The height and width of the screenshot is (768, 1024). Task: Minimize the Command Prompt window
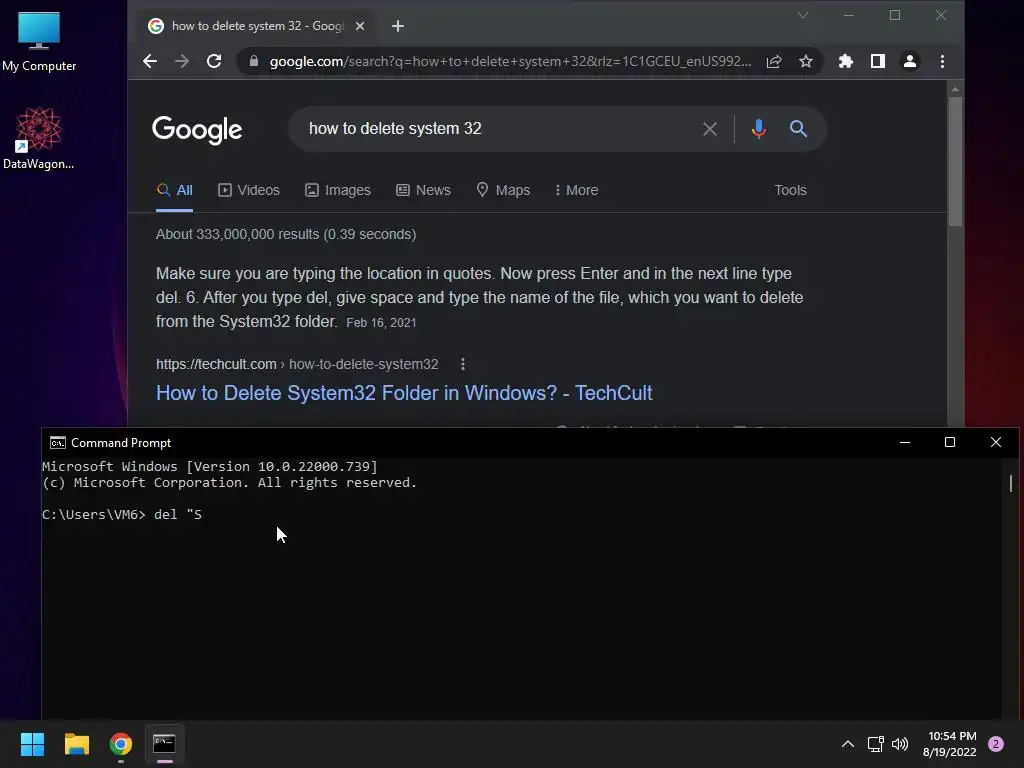coord(904,442)
